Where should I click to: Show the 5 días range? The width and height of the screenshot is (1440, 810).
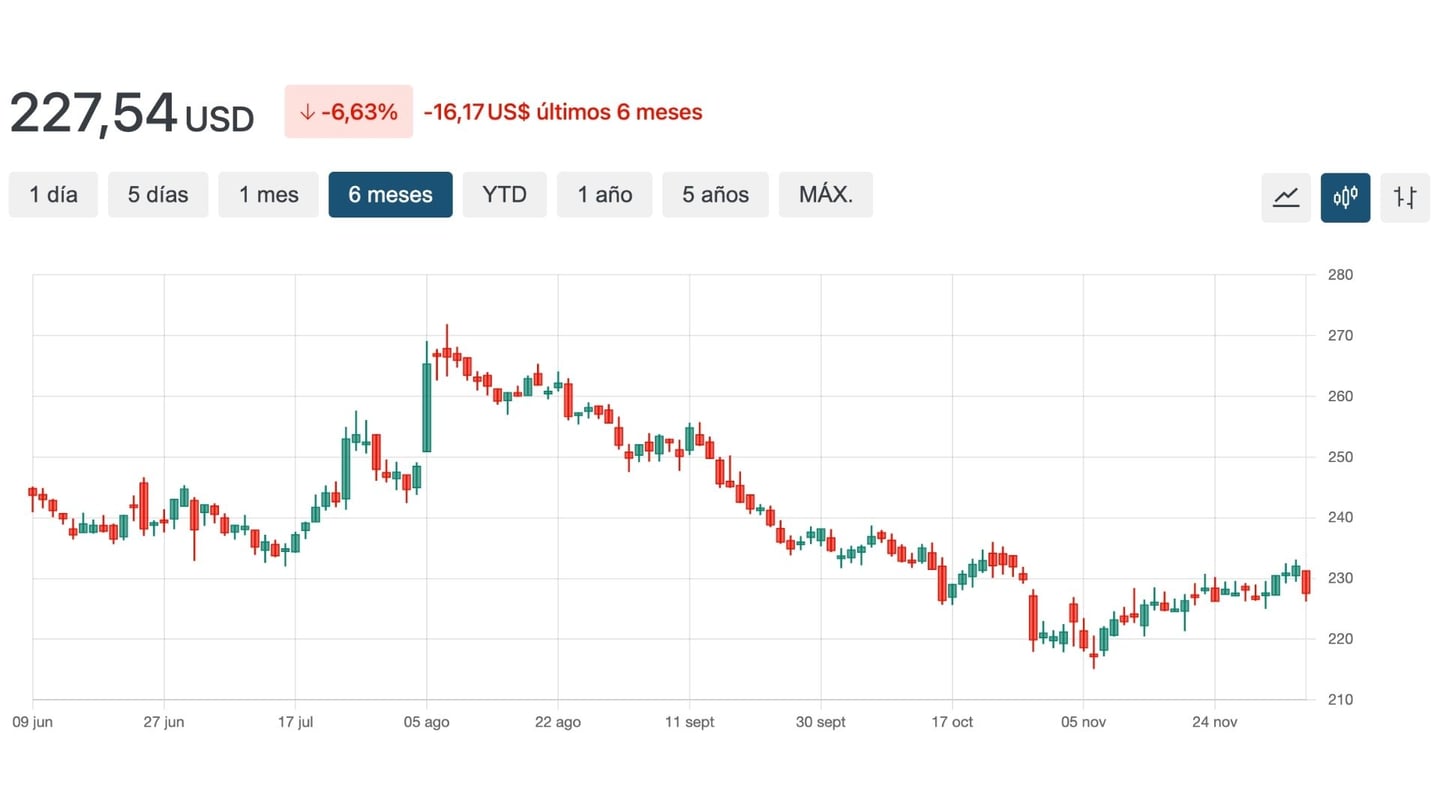pos(158,195)
